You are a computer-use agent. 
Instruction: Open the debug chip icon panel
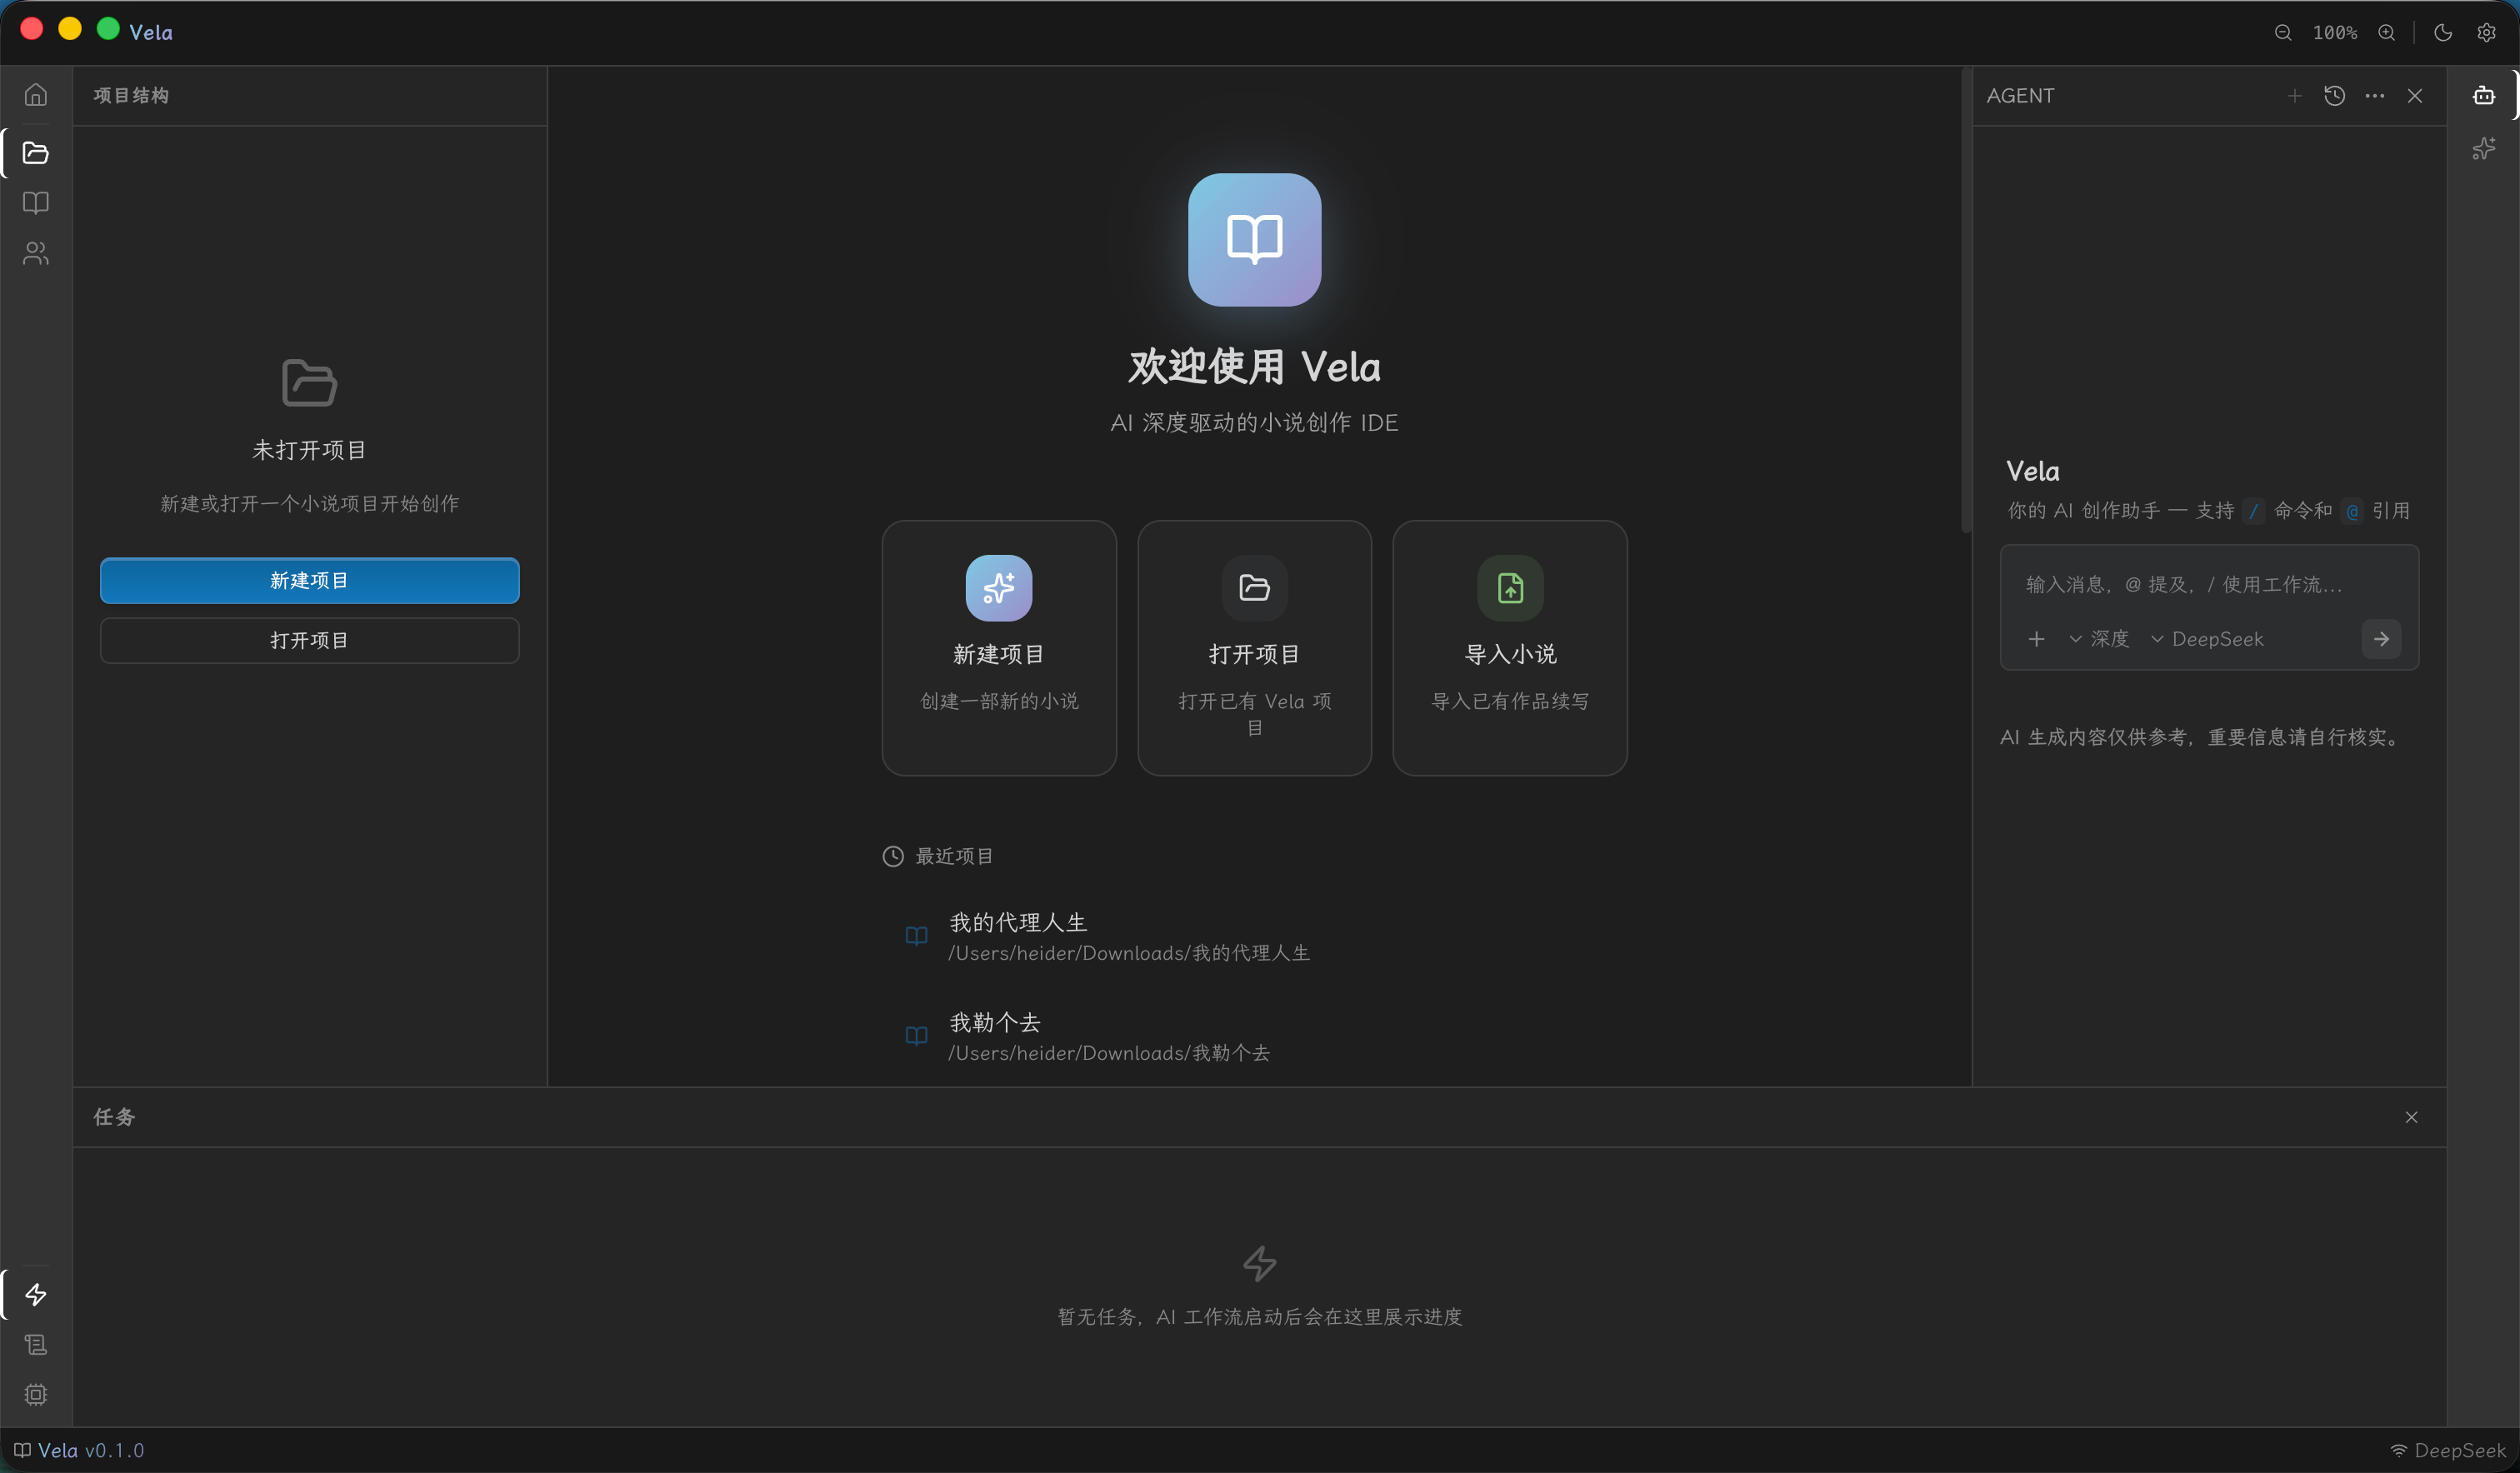36,1394
